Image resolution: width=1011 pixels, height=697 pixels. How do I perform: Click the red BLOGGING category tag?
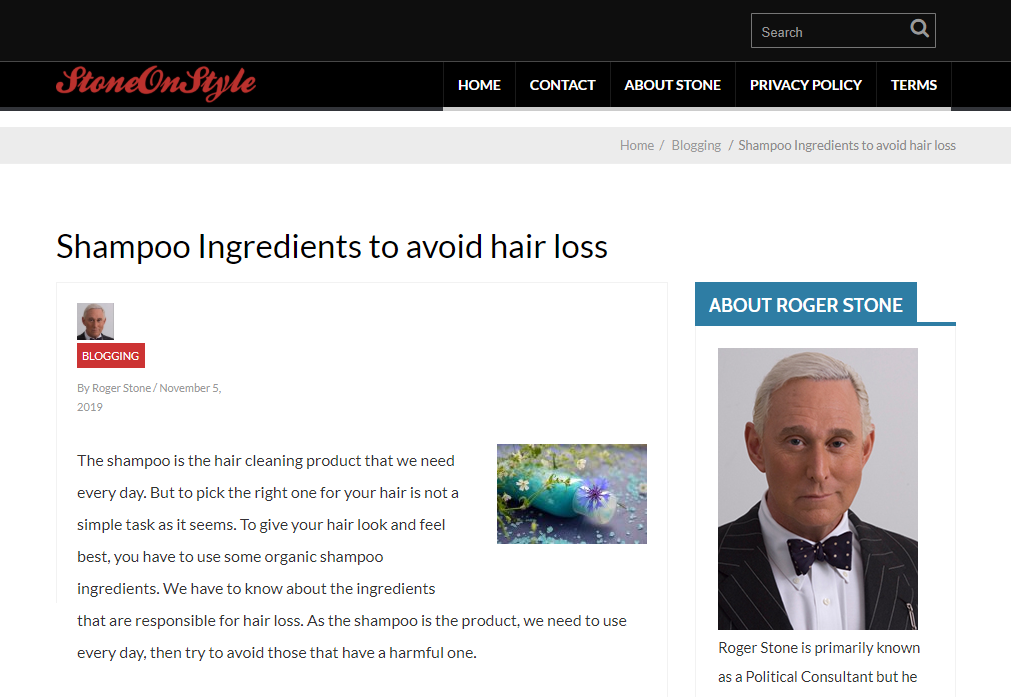tap(111, 355)
